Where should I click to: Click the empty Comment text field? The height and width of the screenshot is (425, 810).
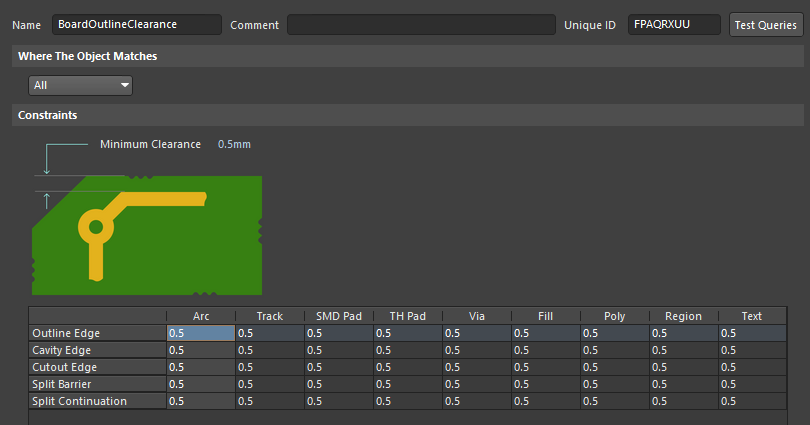(420, 25)
